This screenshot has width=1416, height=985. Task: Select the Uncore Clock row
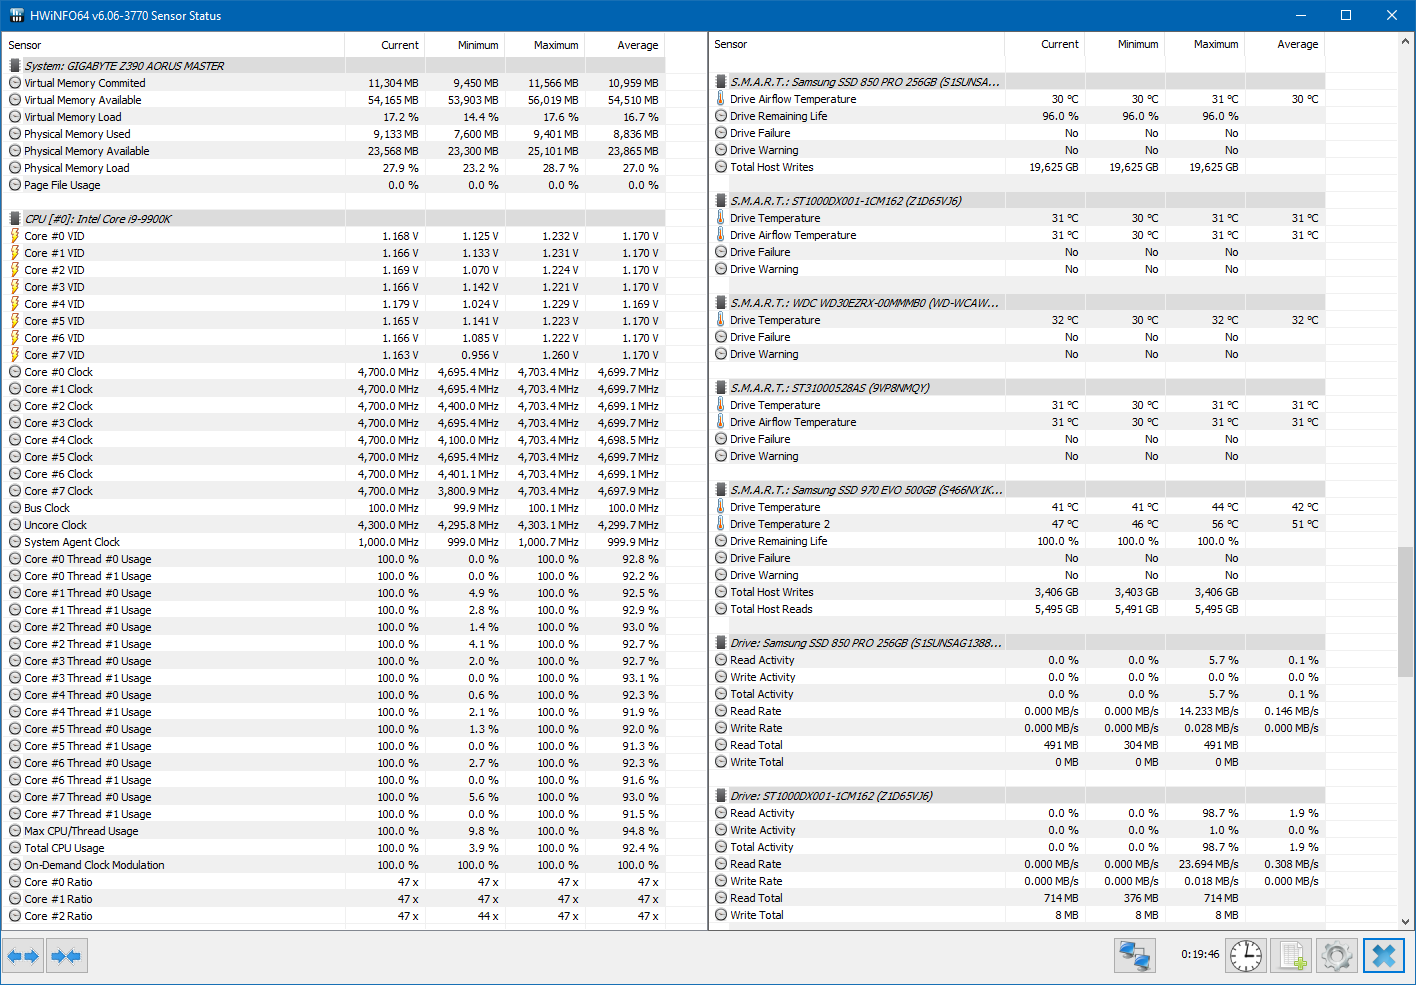click(x=334, y=525)
